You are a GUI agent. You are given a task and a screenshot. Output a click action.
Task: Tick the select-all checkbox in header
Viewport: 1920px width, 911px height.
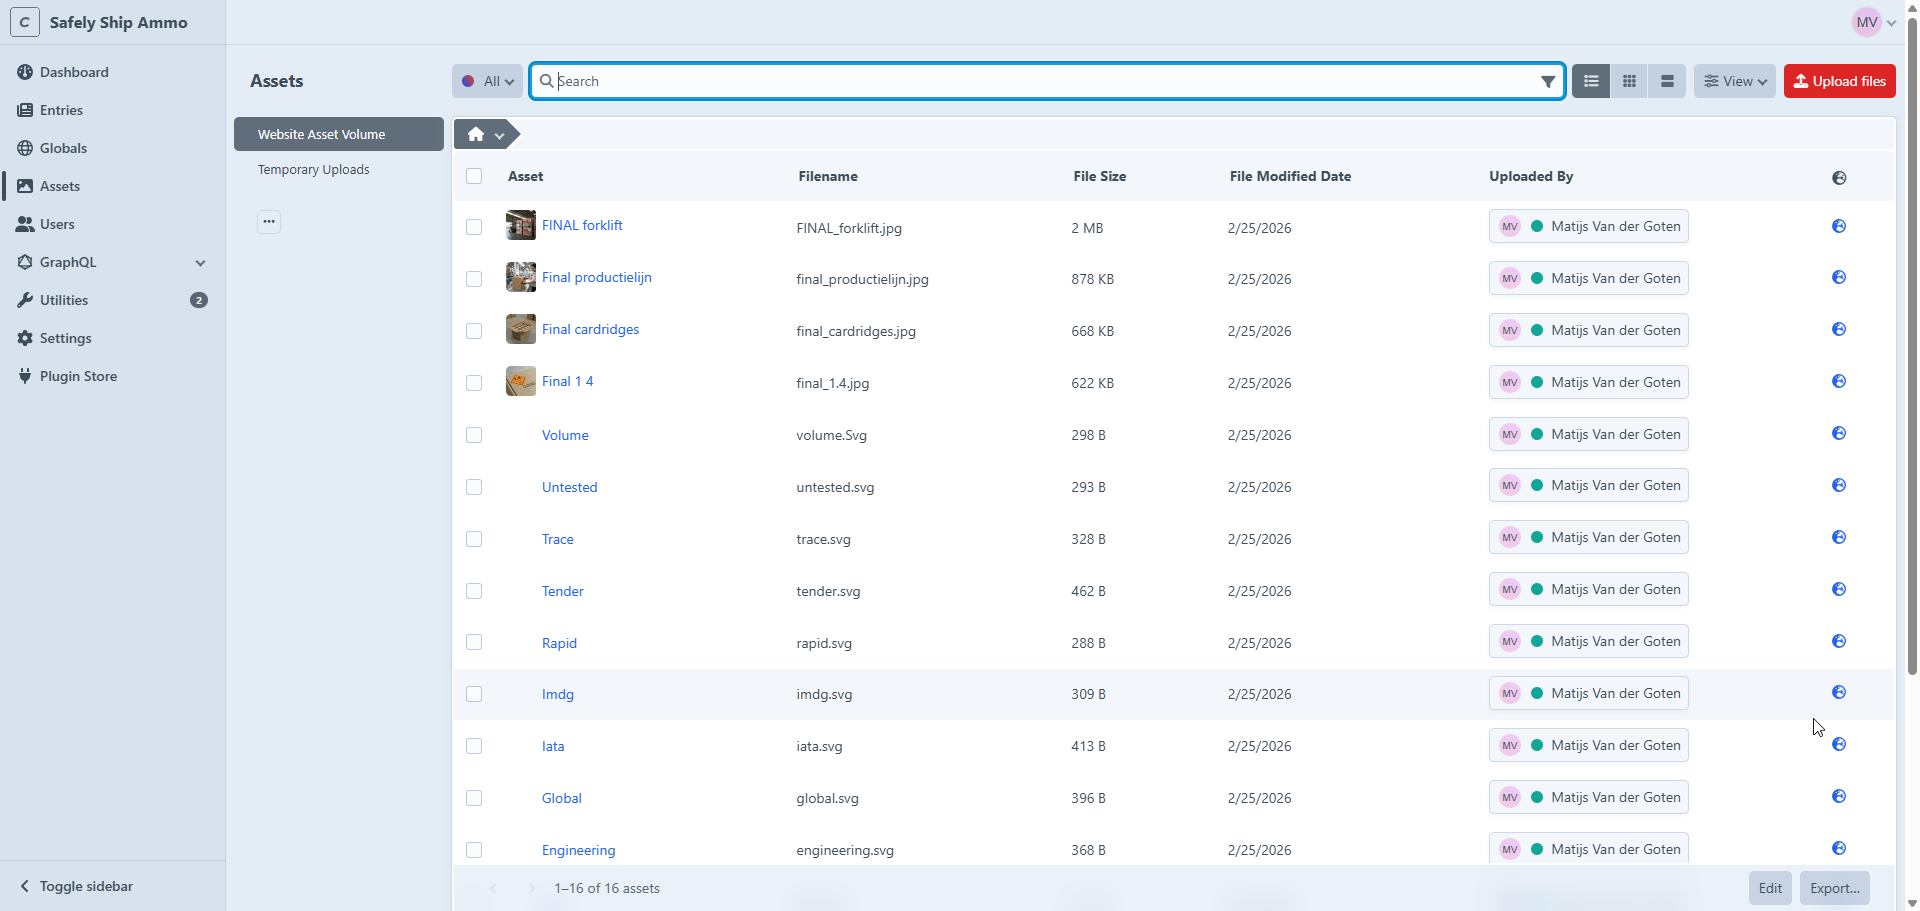coord(474,176)
